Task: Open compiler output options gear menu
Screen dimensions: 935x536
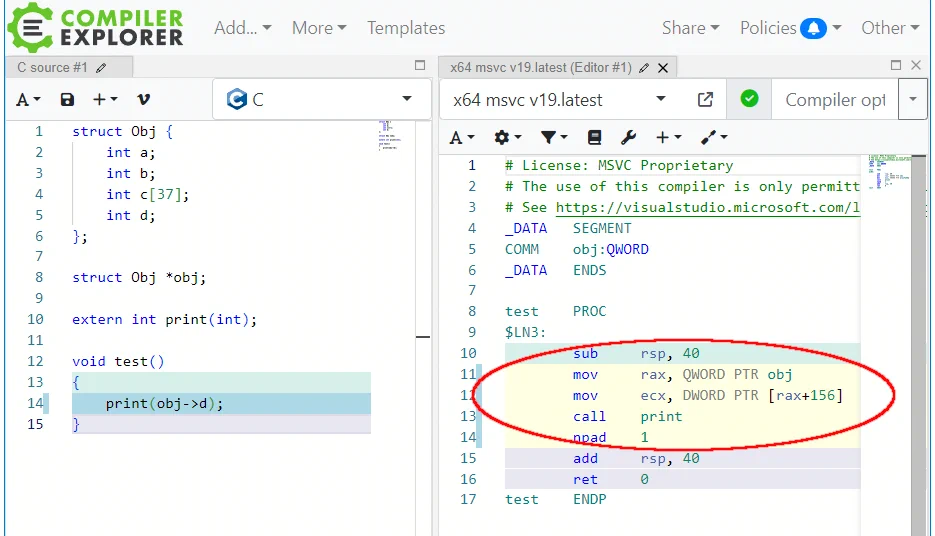Action: 507,138
